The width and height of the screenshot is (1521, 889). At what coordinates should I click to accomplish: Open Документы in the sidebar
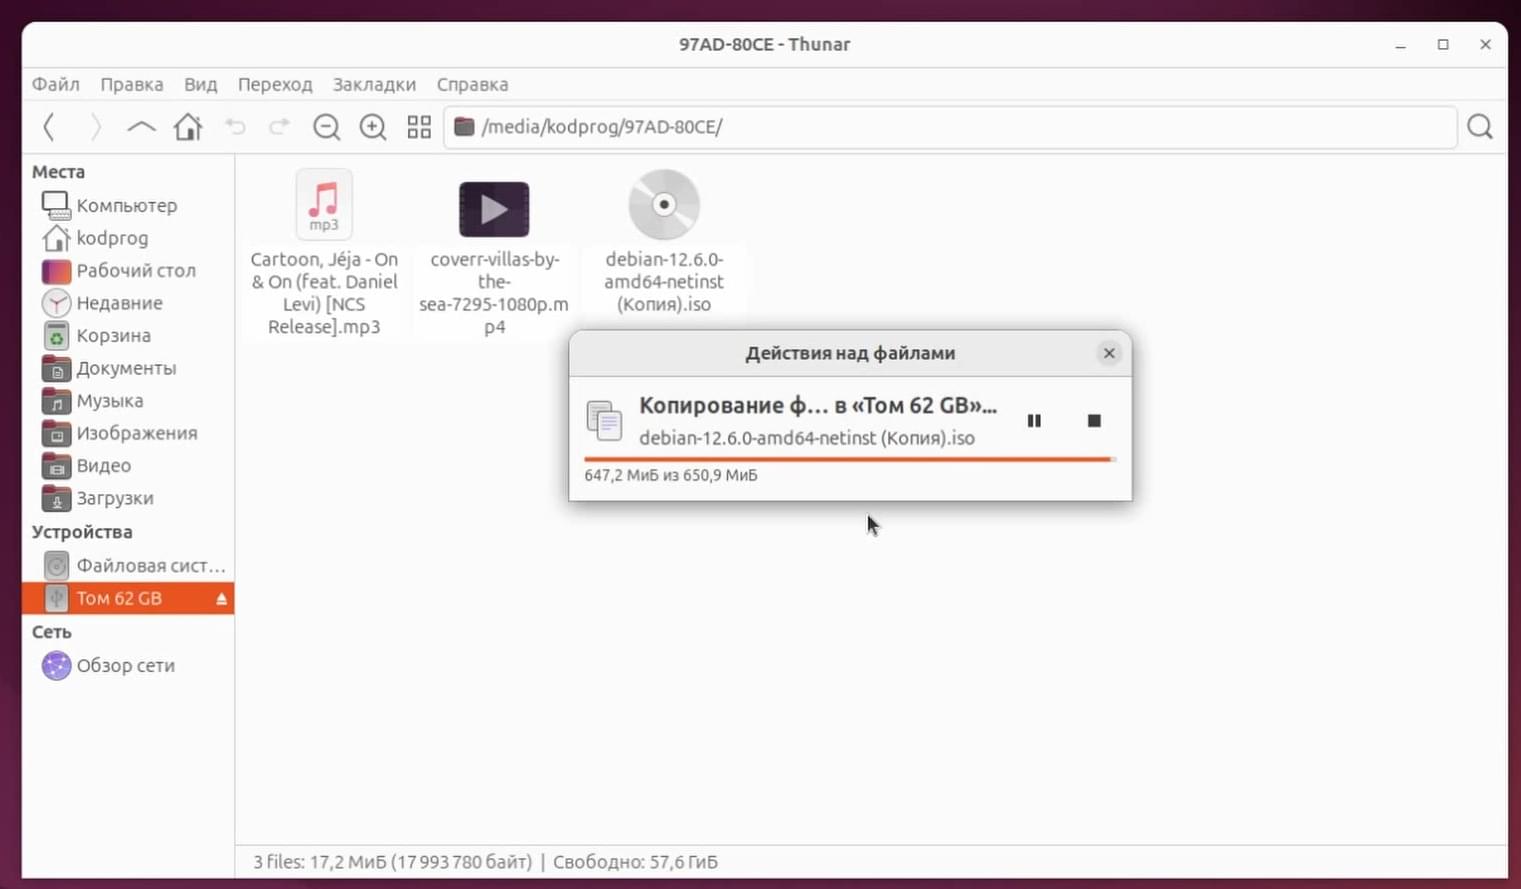[x=128, y=368]
